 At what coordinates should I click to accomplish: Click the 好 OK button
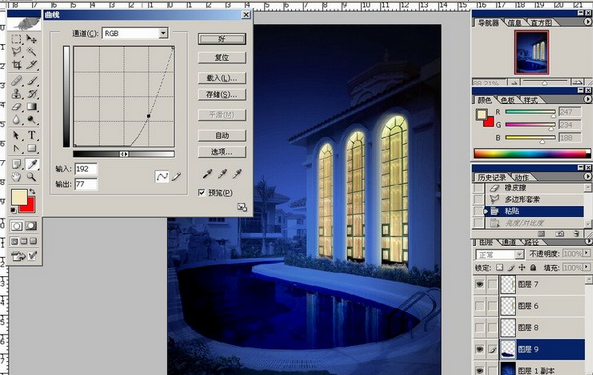click(222, 39)
